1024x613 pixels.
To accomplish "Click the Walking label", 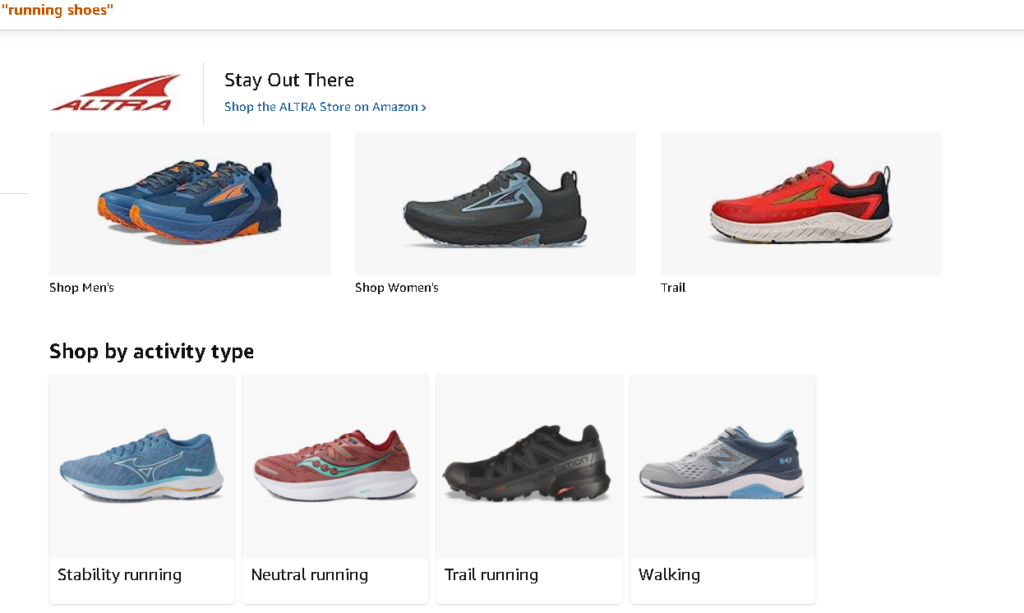I will coord(669,574).
